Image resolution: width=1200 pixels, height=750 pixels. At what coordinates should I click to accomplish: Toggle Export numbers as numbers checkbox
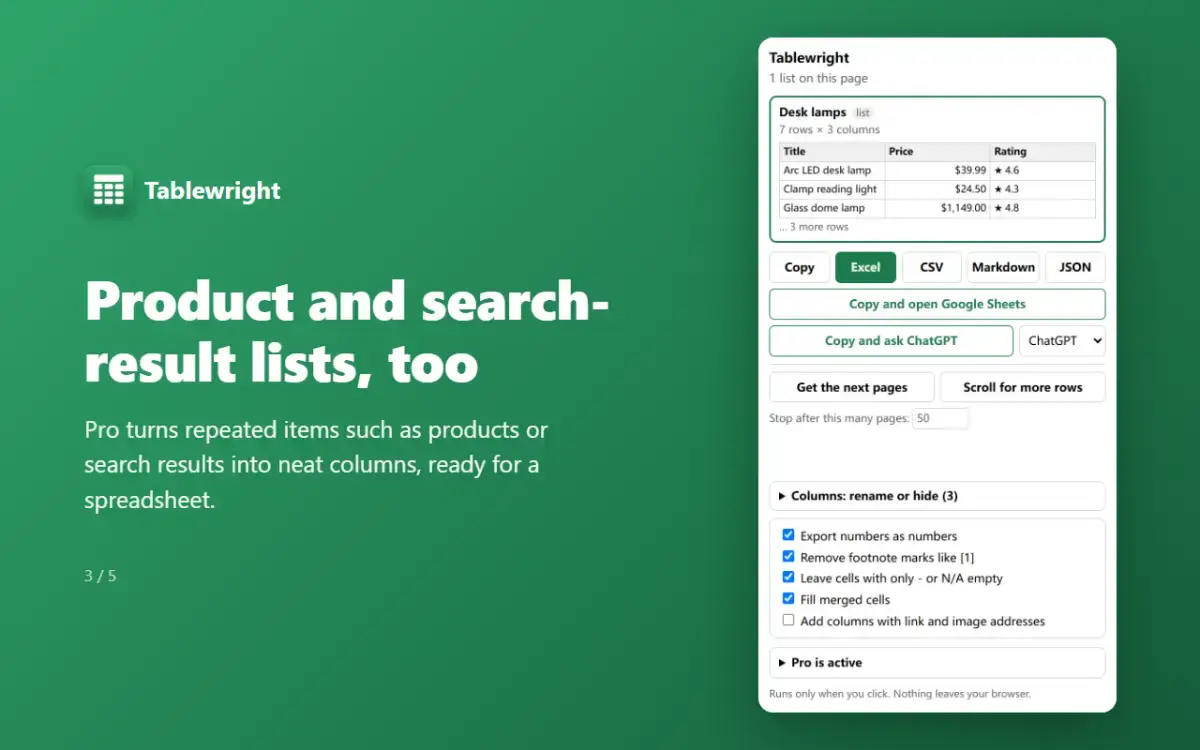coord(788,535)
